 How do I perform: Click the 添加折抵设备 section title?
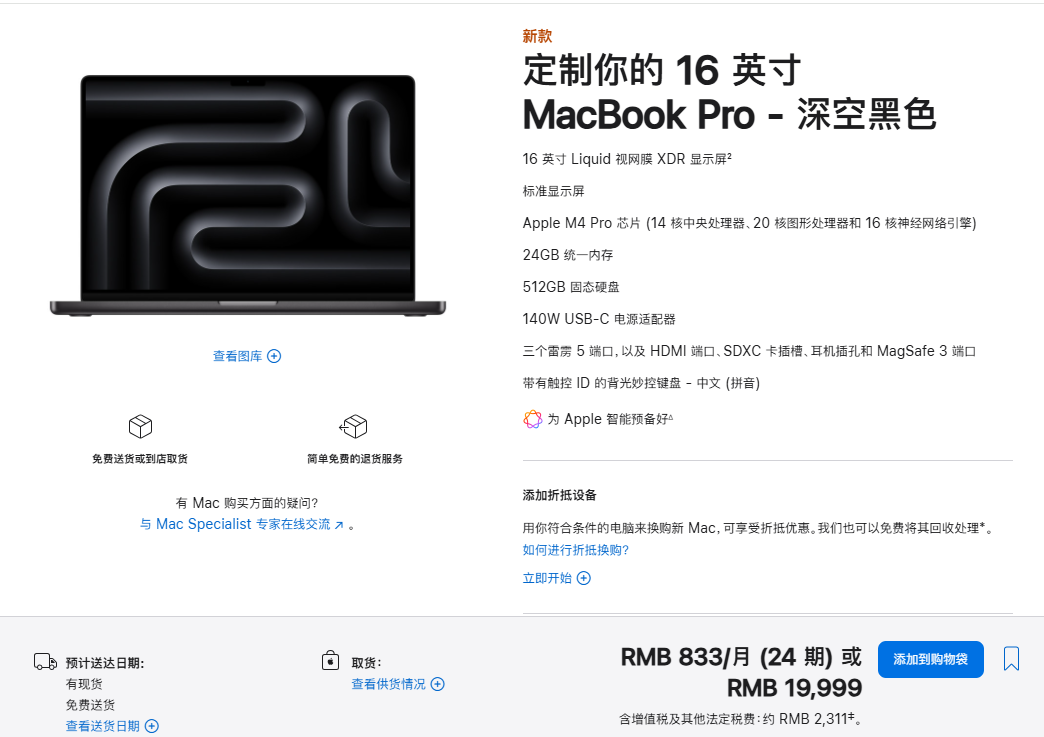coord(559,495)
